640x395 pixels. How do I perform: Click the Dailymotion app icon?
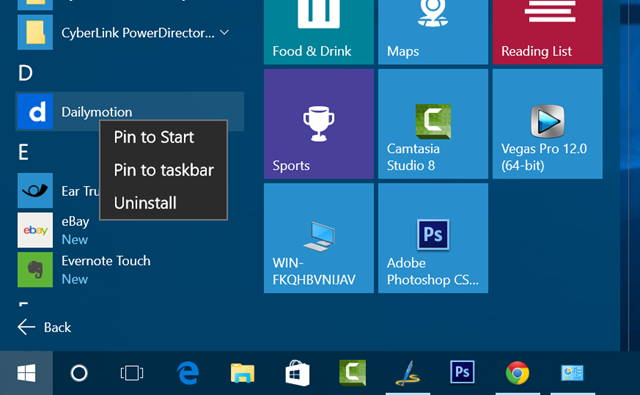point(35,111)
